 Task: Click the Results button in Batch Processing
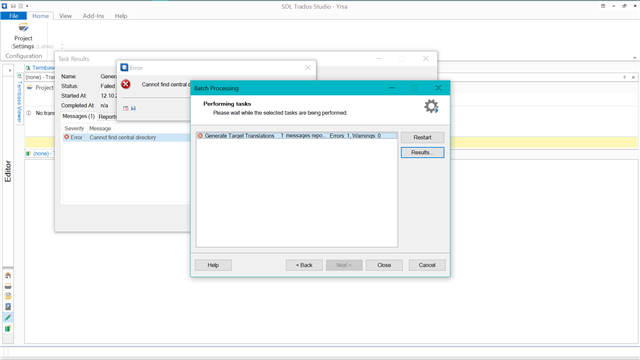coord(422,152)
